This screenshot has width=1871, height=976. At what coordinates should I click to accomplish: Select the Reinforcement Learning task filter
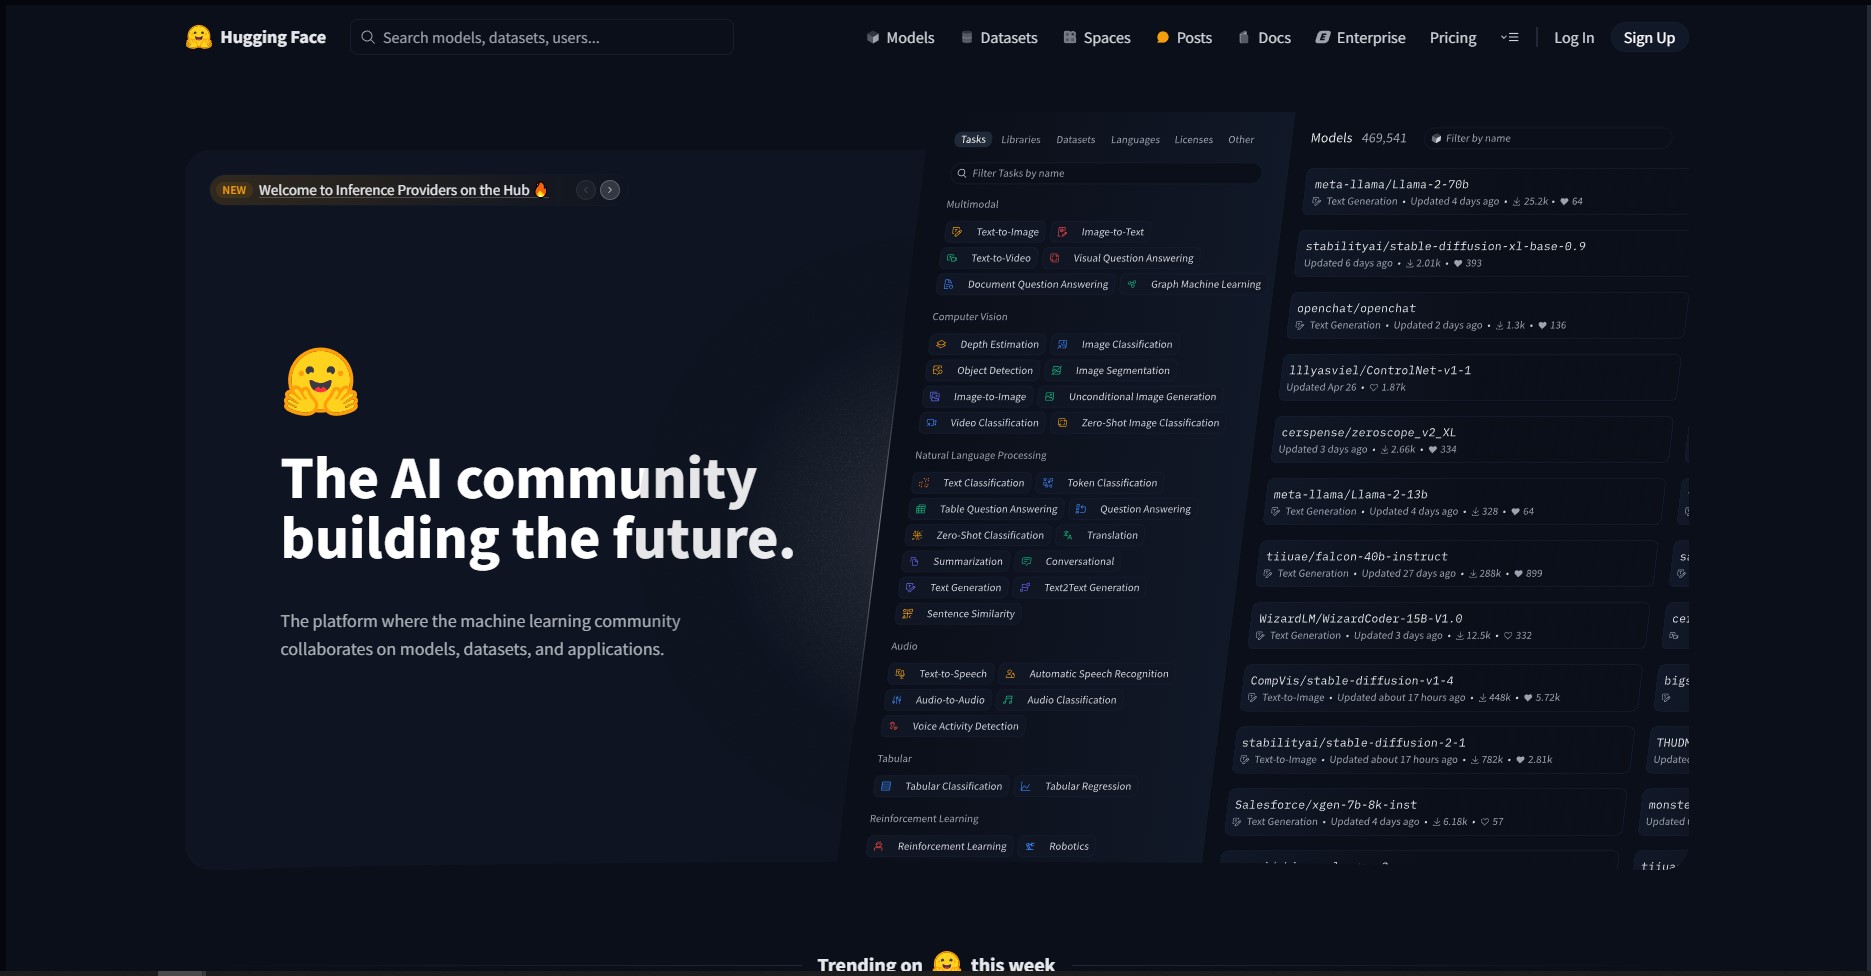940,846
